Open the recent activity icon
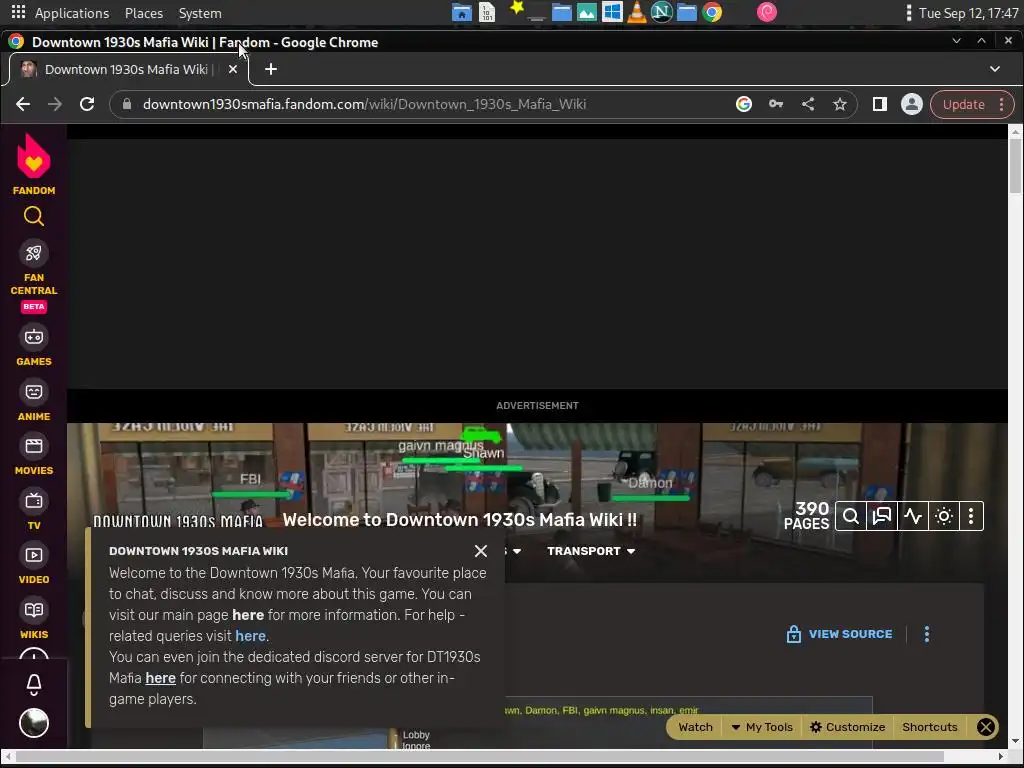Screen dimensions: 1024x768 pyautogui.click(x=912, y=517)
